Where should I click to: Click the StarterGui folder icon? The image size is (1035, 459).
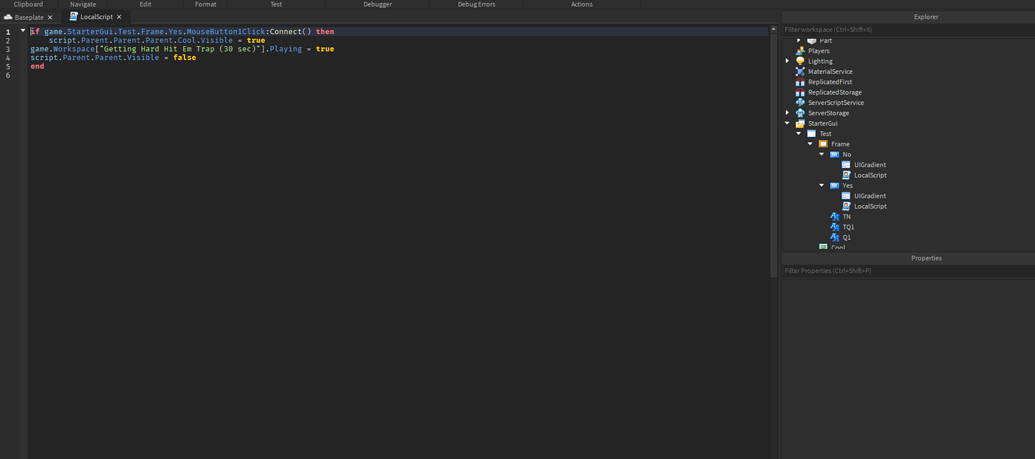(x=800, y=124)
